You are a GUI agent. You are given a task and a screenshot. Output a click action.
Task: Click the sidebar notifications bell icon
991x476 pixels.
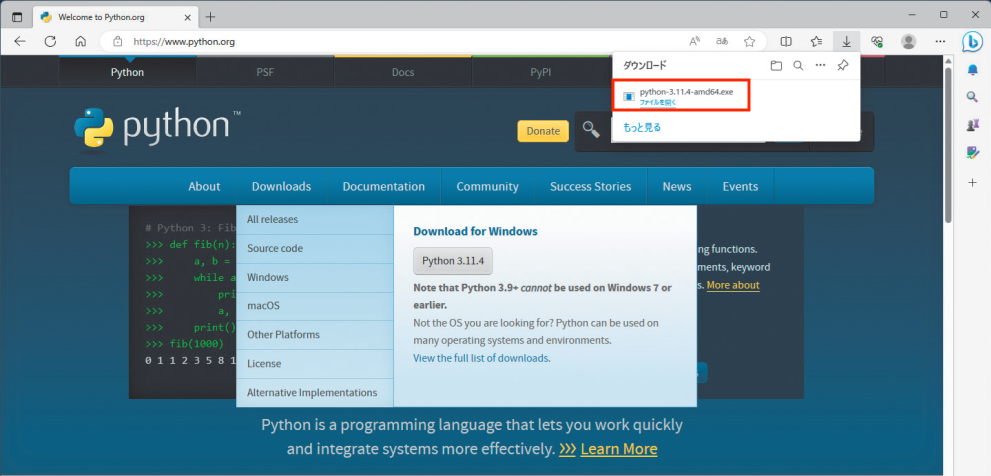pos(973,70)
